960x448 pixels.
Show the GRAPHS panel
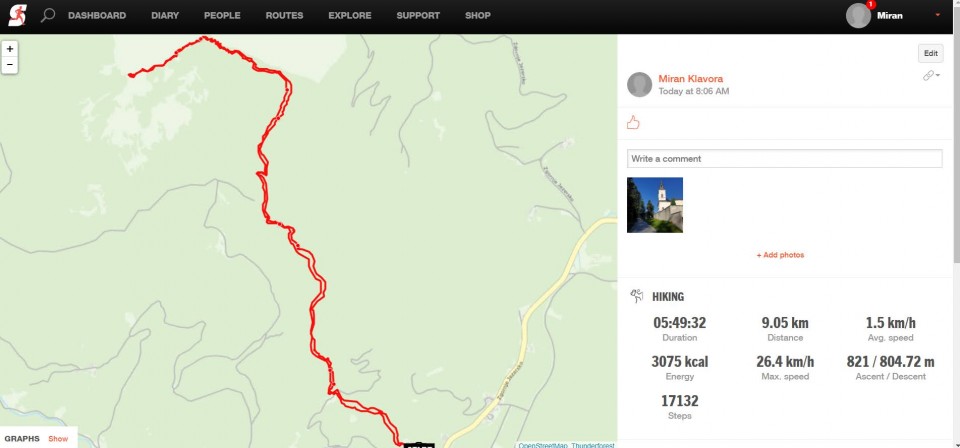(x=58, y=438)
